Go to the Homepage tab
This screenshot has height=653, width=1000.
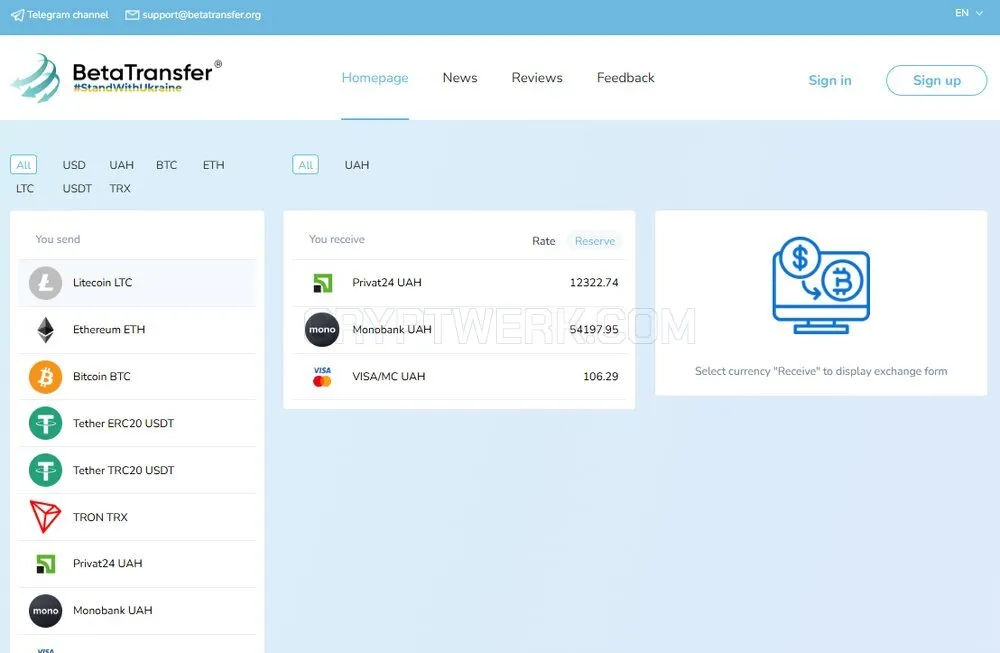pos(375,78)
